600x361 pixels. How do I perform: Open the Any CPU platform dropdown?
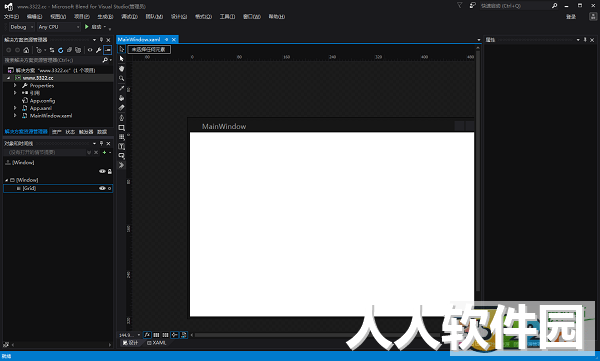coord(59,27)
